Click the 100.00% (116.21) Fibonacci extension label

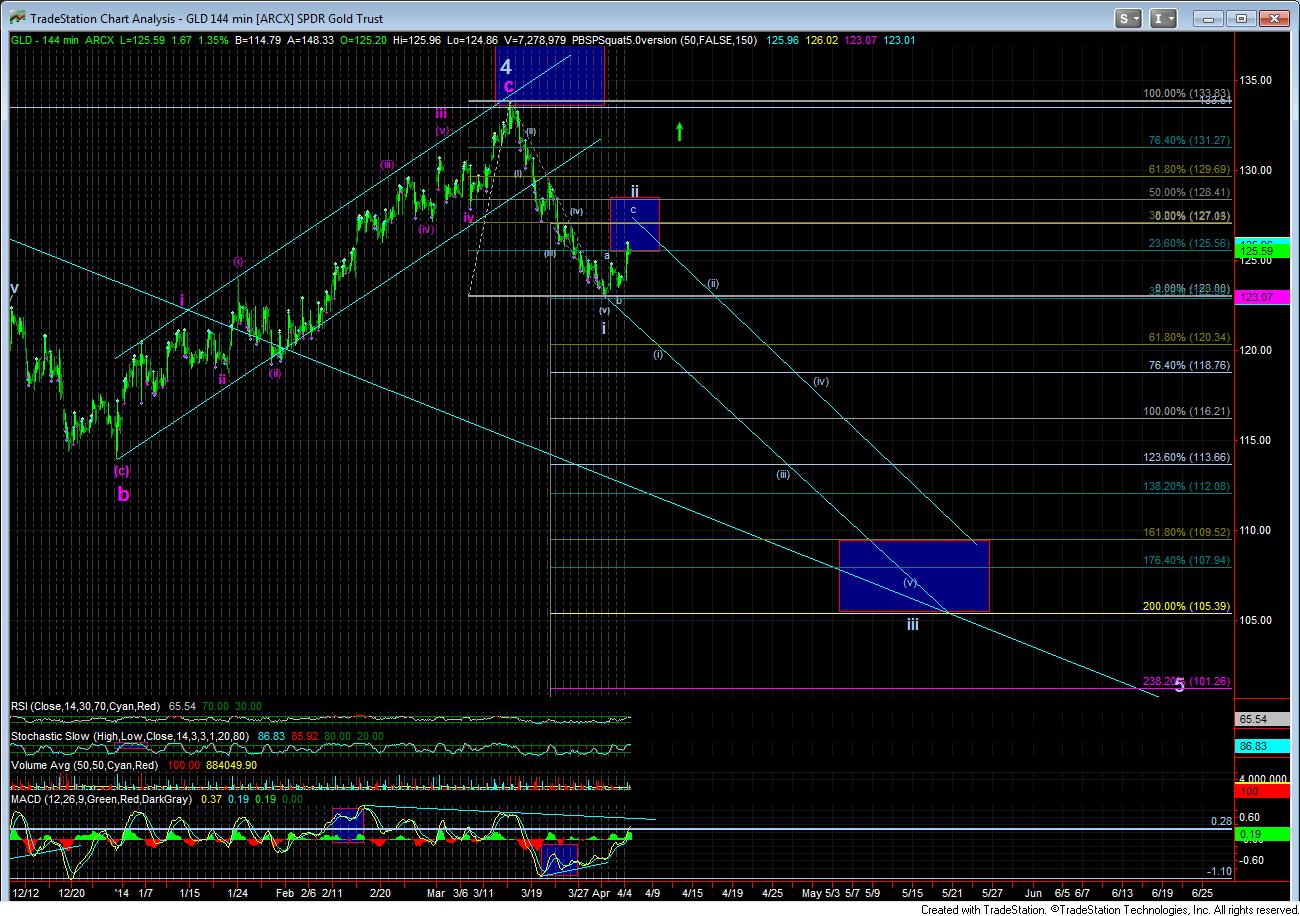click(x=1188, y=412)
